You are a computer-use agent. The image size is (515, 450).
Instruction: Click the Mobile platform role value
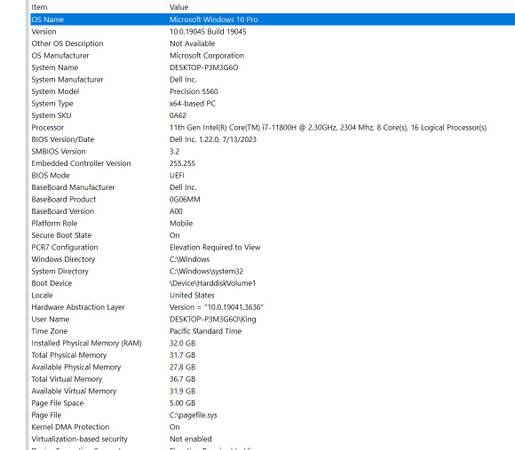point(181,224)
